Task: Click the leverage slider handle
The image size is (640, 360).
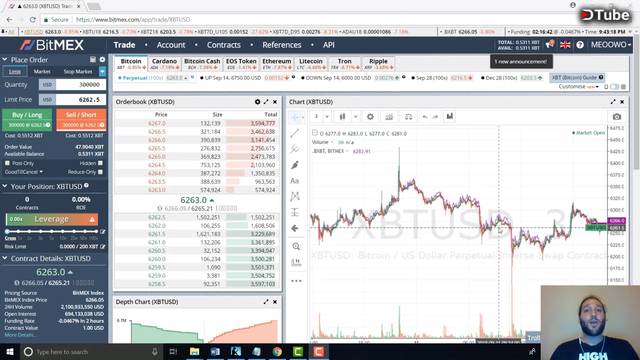Action: (x=7, y=231)
